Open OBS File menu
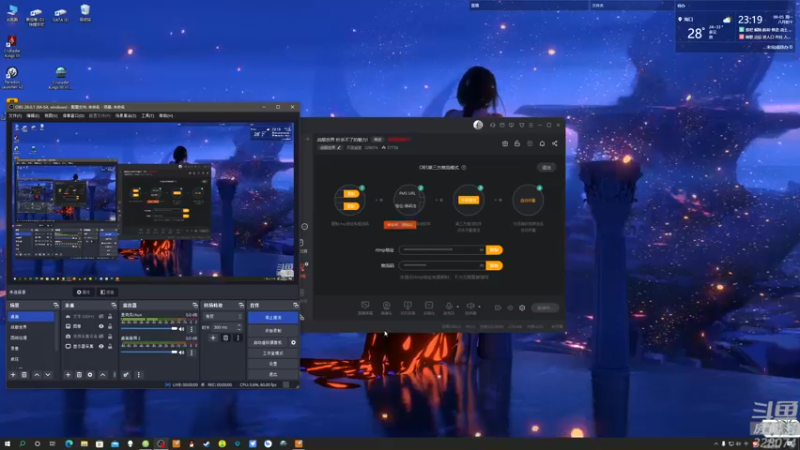 (15, 116)
